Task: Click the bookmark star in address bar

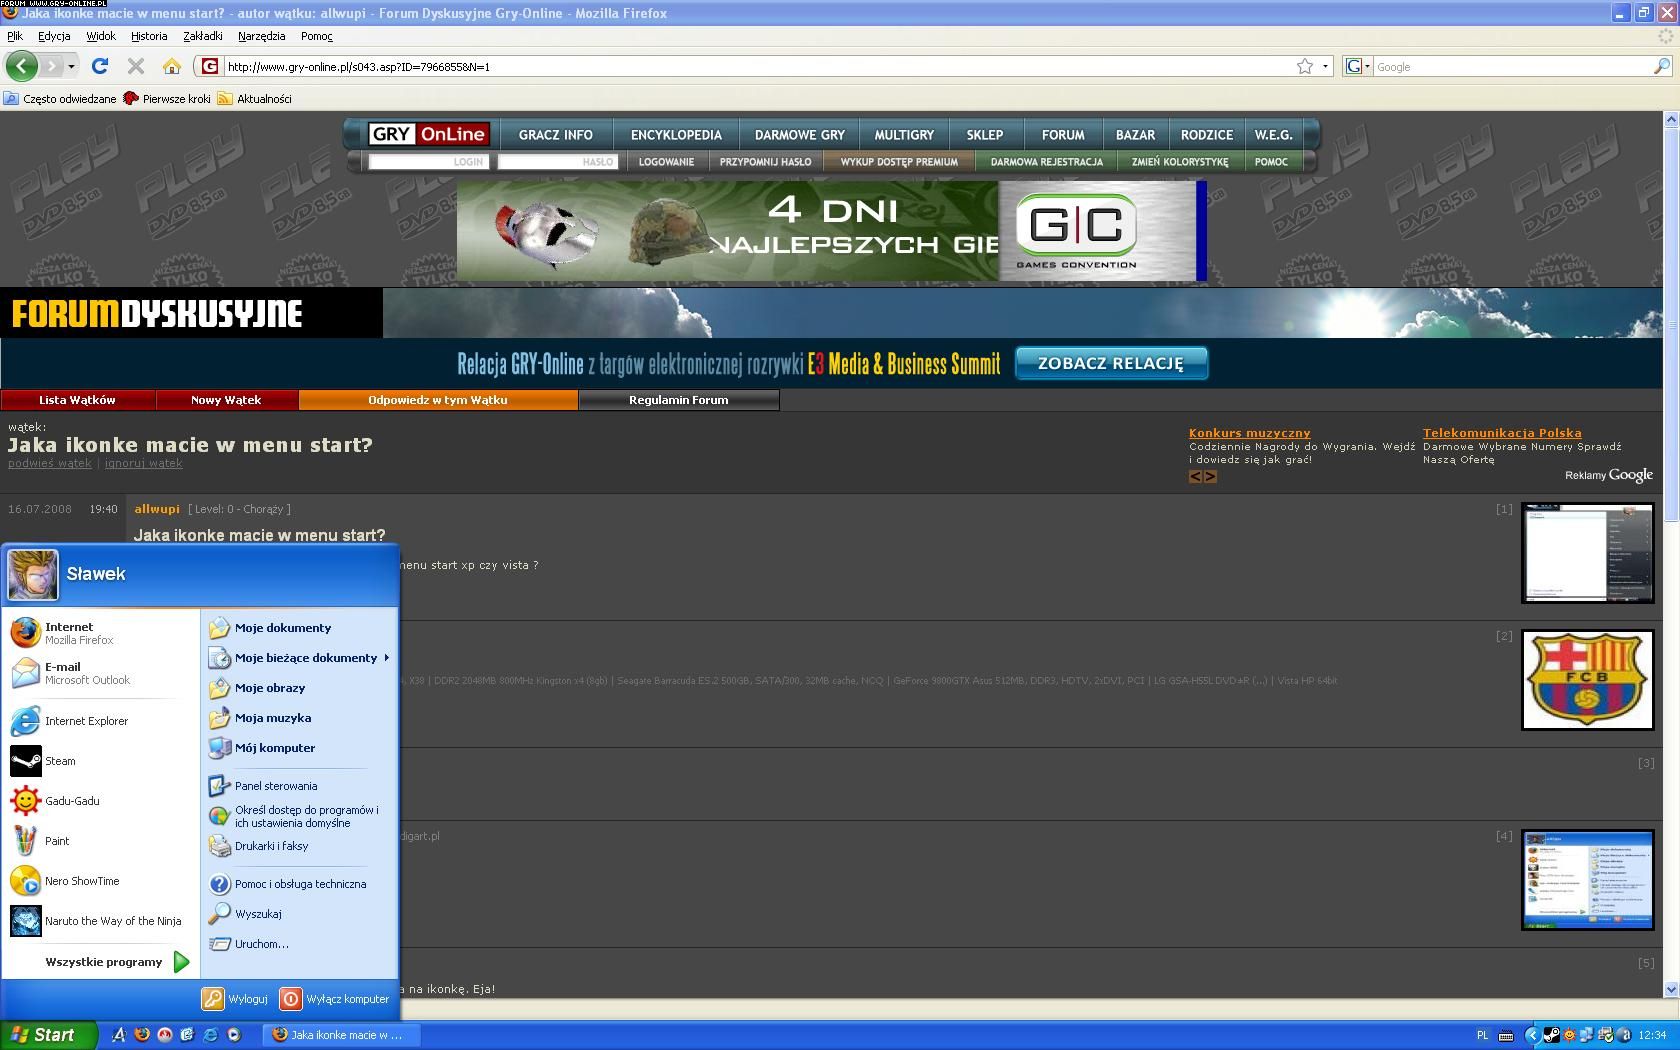Action: (x=1305, y=66)
